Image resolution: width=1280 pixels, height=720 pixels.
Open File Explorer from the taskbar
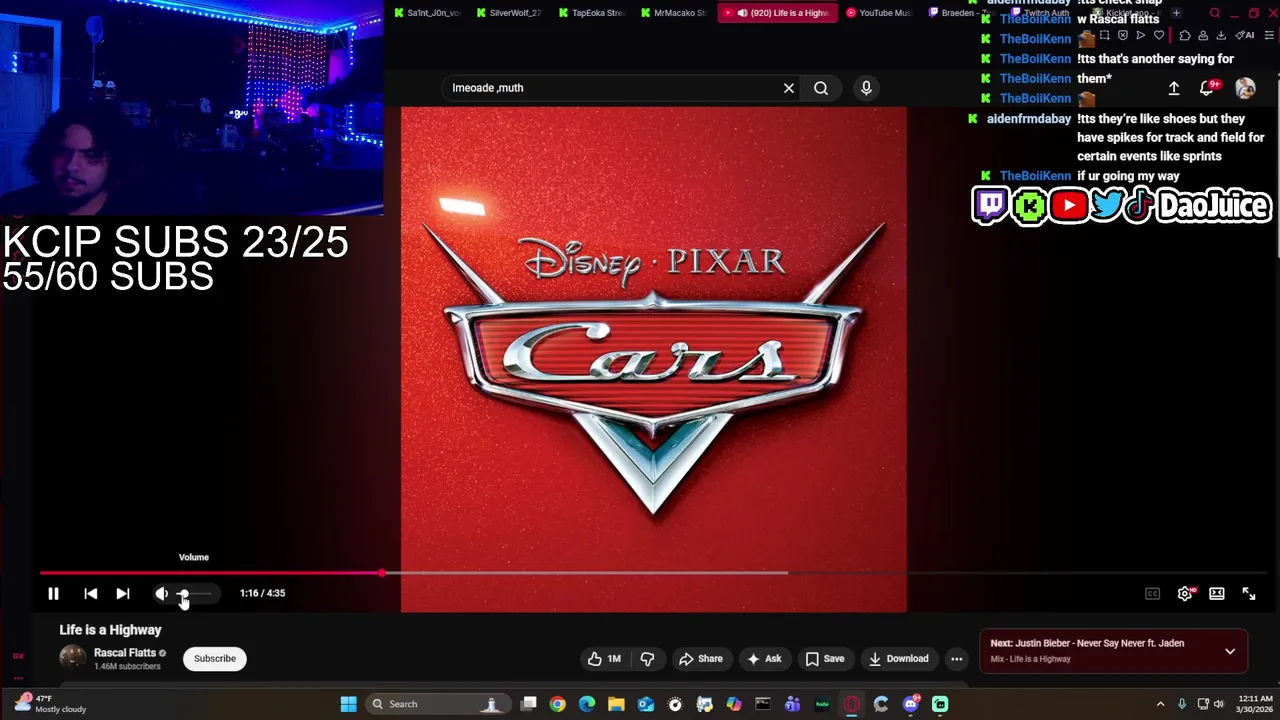616,704
